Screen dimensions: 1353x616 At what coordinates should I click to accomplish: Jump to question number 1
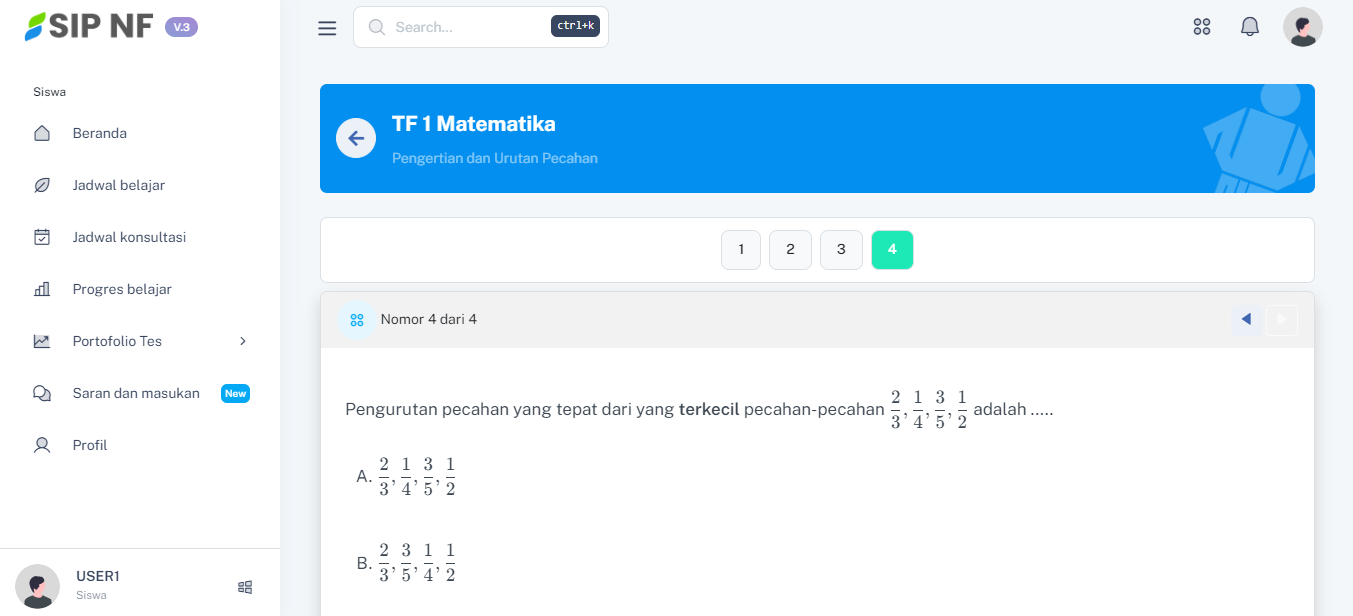[x=741, y=250]
